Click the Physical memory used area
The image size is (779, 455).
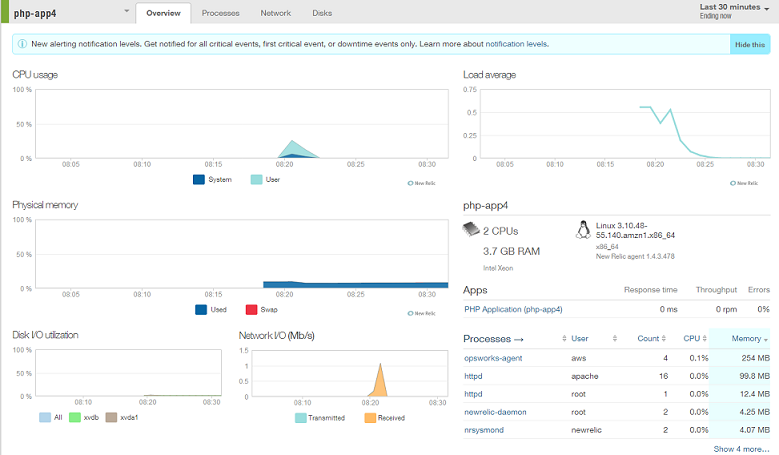click(x=355, y=285)
